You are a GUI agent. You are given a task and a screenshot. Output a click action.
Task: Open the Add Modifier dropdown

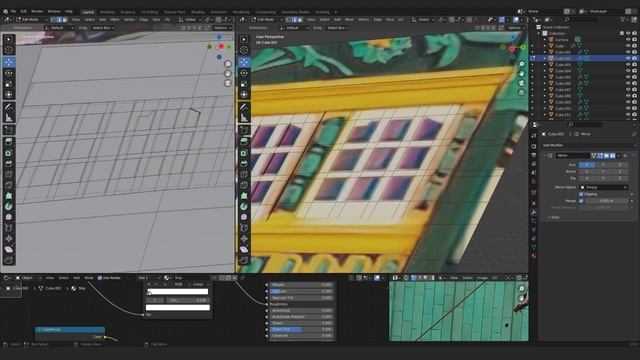click(589, 145)
